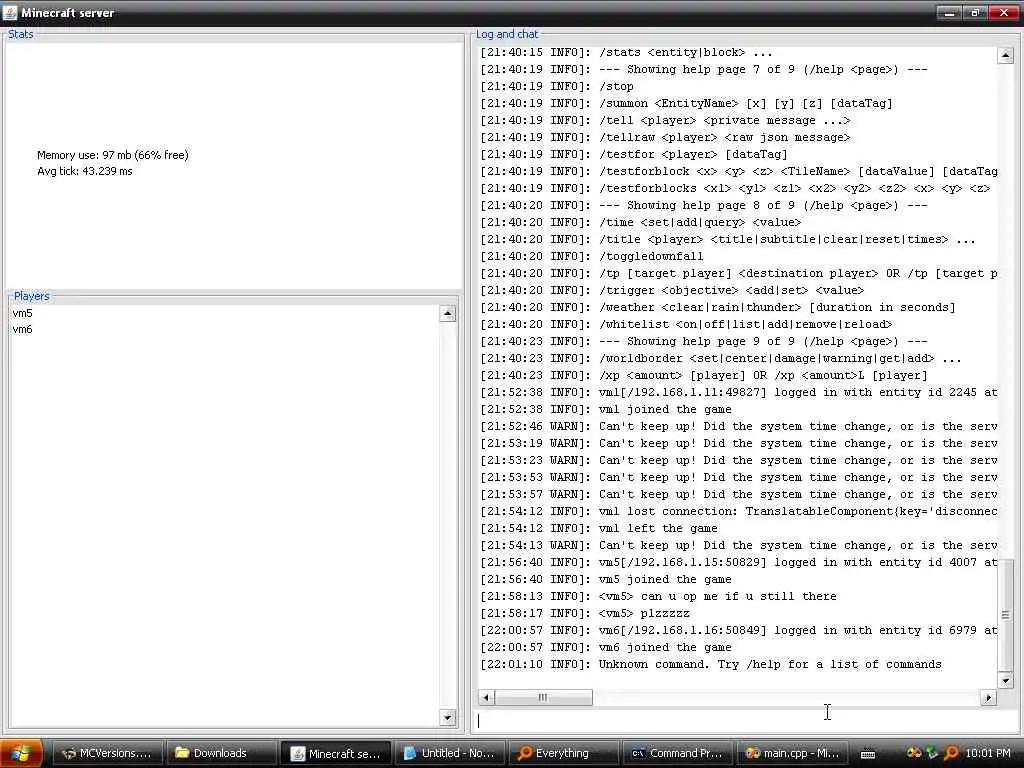Viewport: 1024px width, 768px height.
Task: Select player vm5 in the Players list
Action: pyautogui.click(x=22, y=313)
